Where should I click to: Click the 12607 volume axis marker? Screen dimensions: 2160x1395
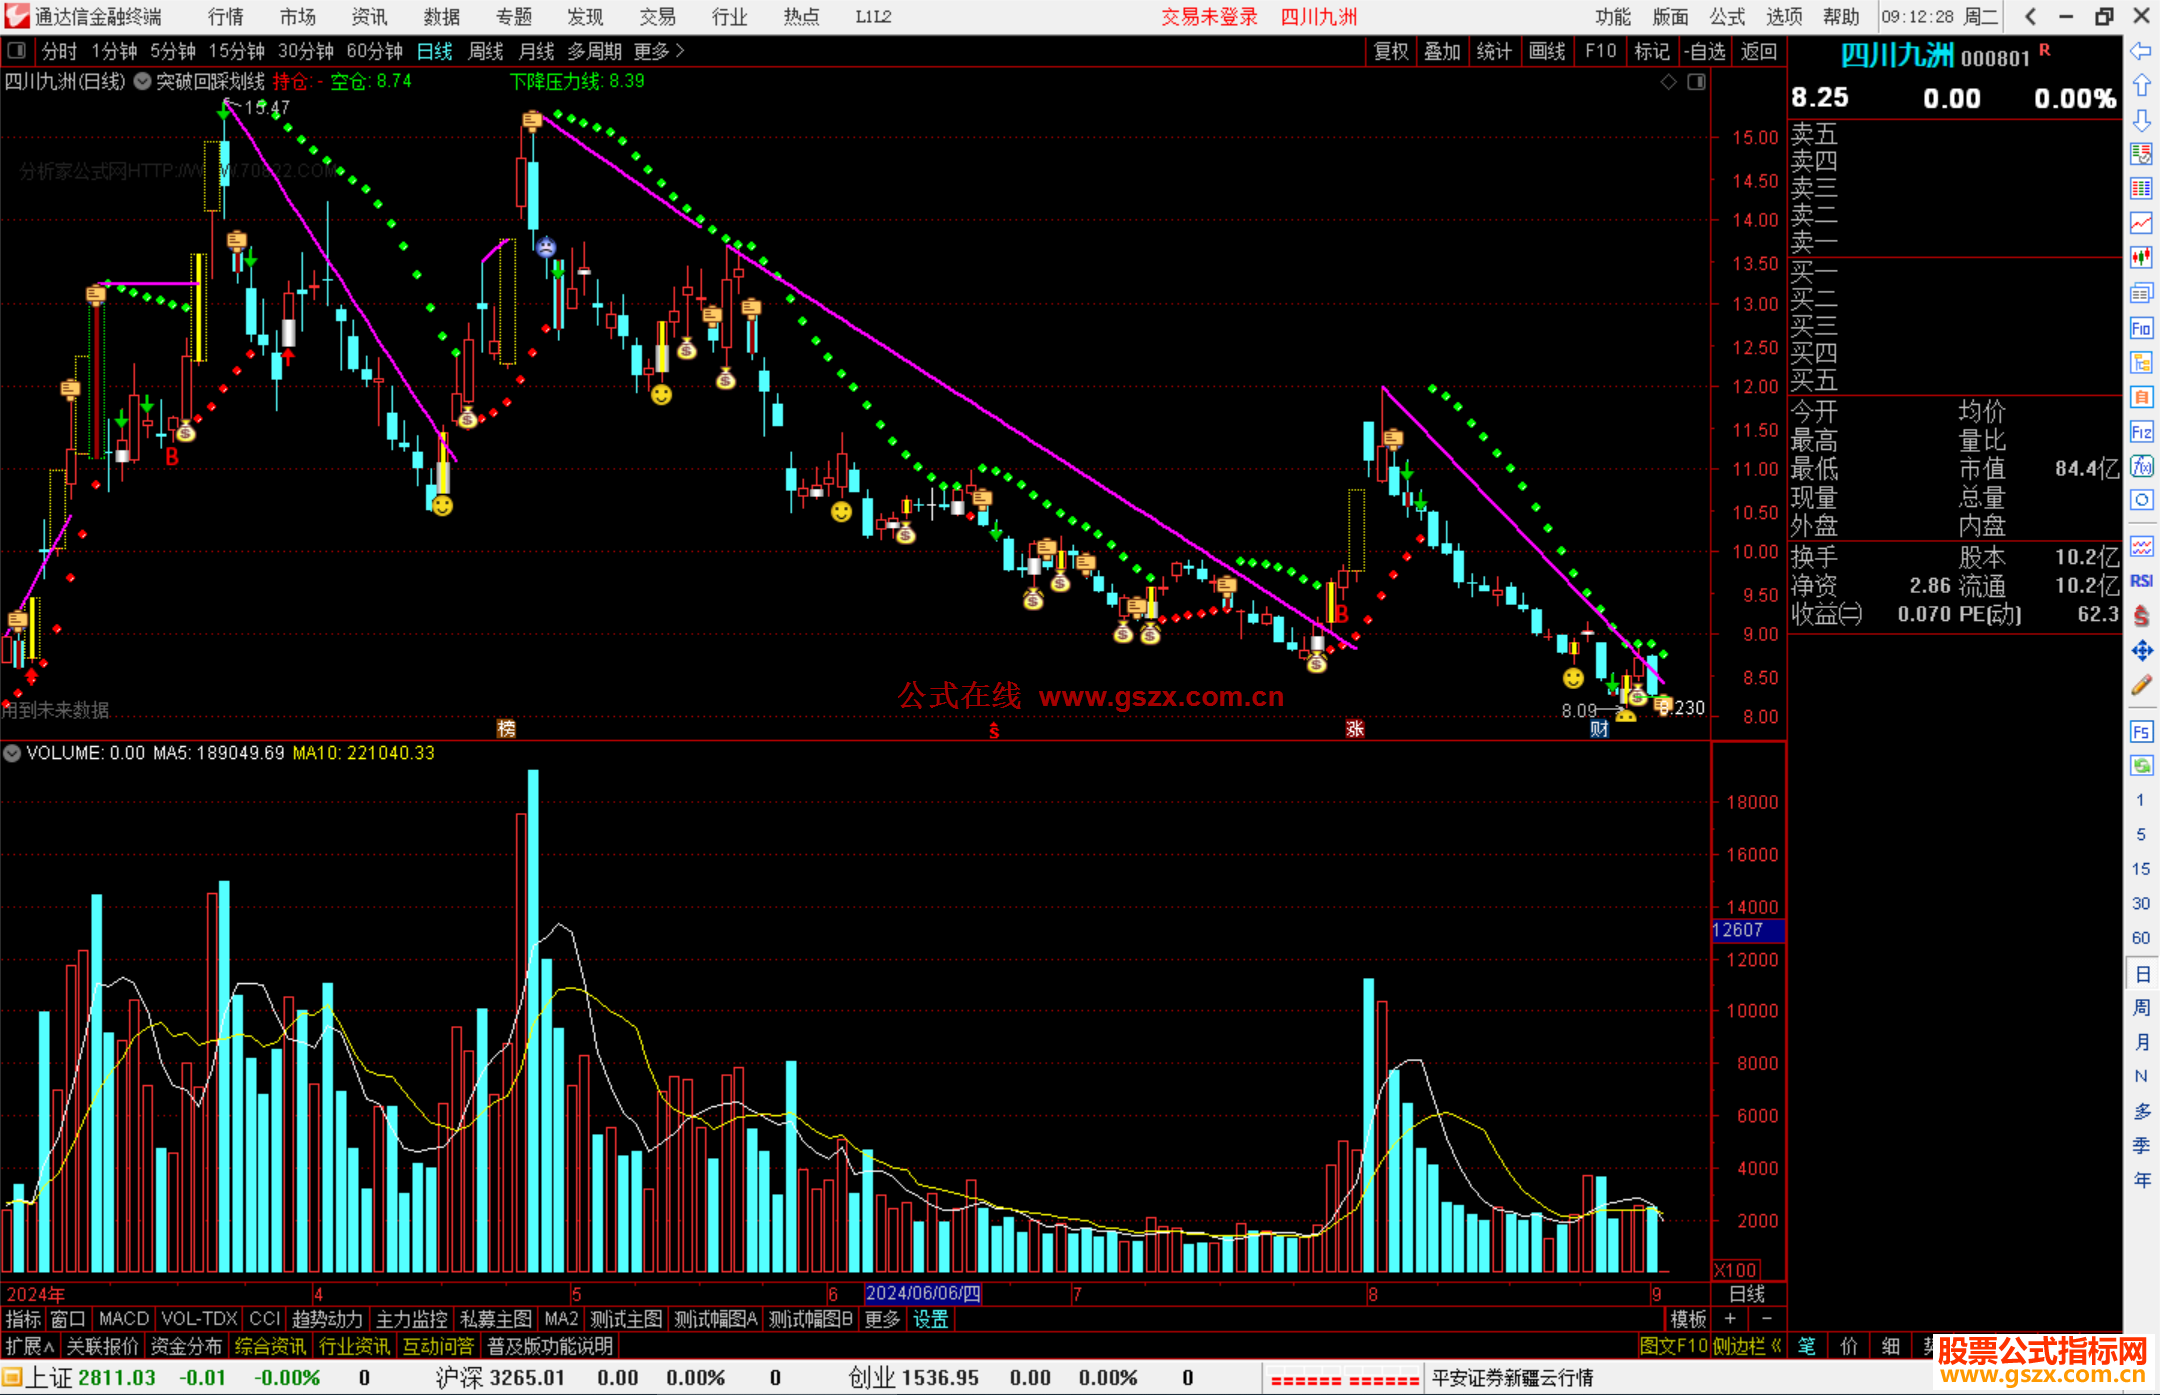tap(1746, 930)
